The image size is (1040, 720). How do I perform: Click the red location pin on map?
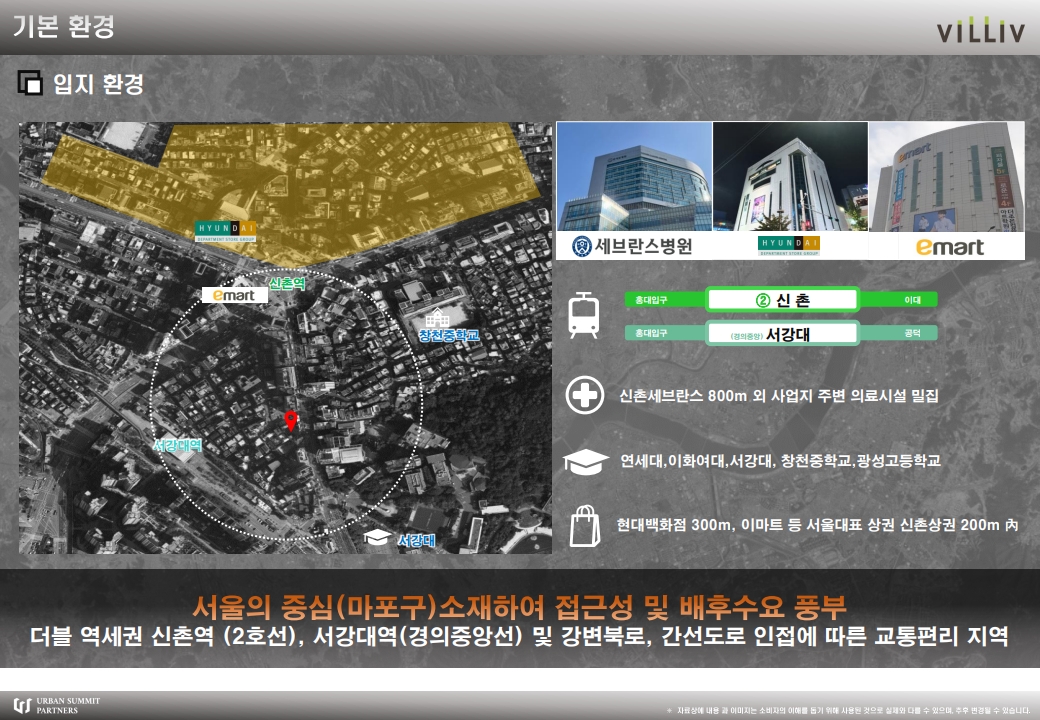(x=291, y=420)
